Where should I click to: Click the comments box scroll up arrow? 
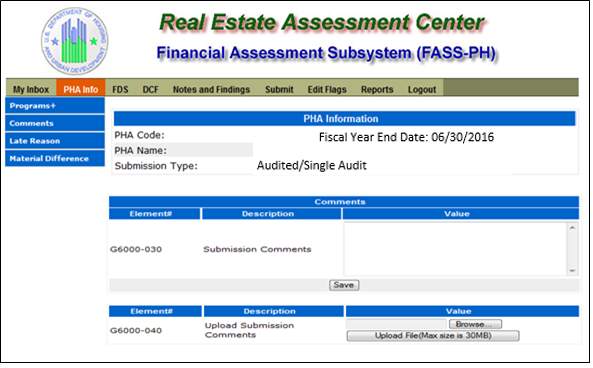click(x=572, y=228)
